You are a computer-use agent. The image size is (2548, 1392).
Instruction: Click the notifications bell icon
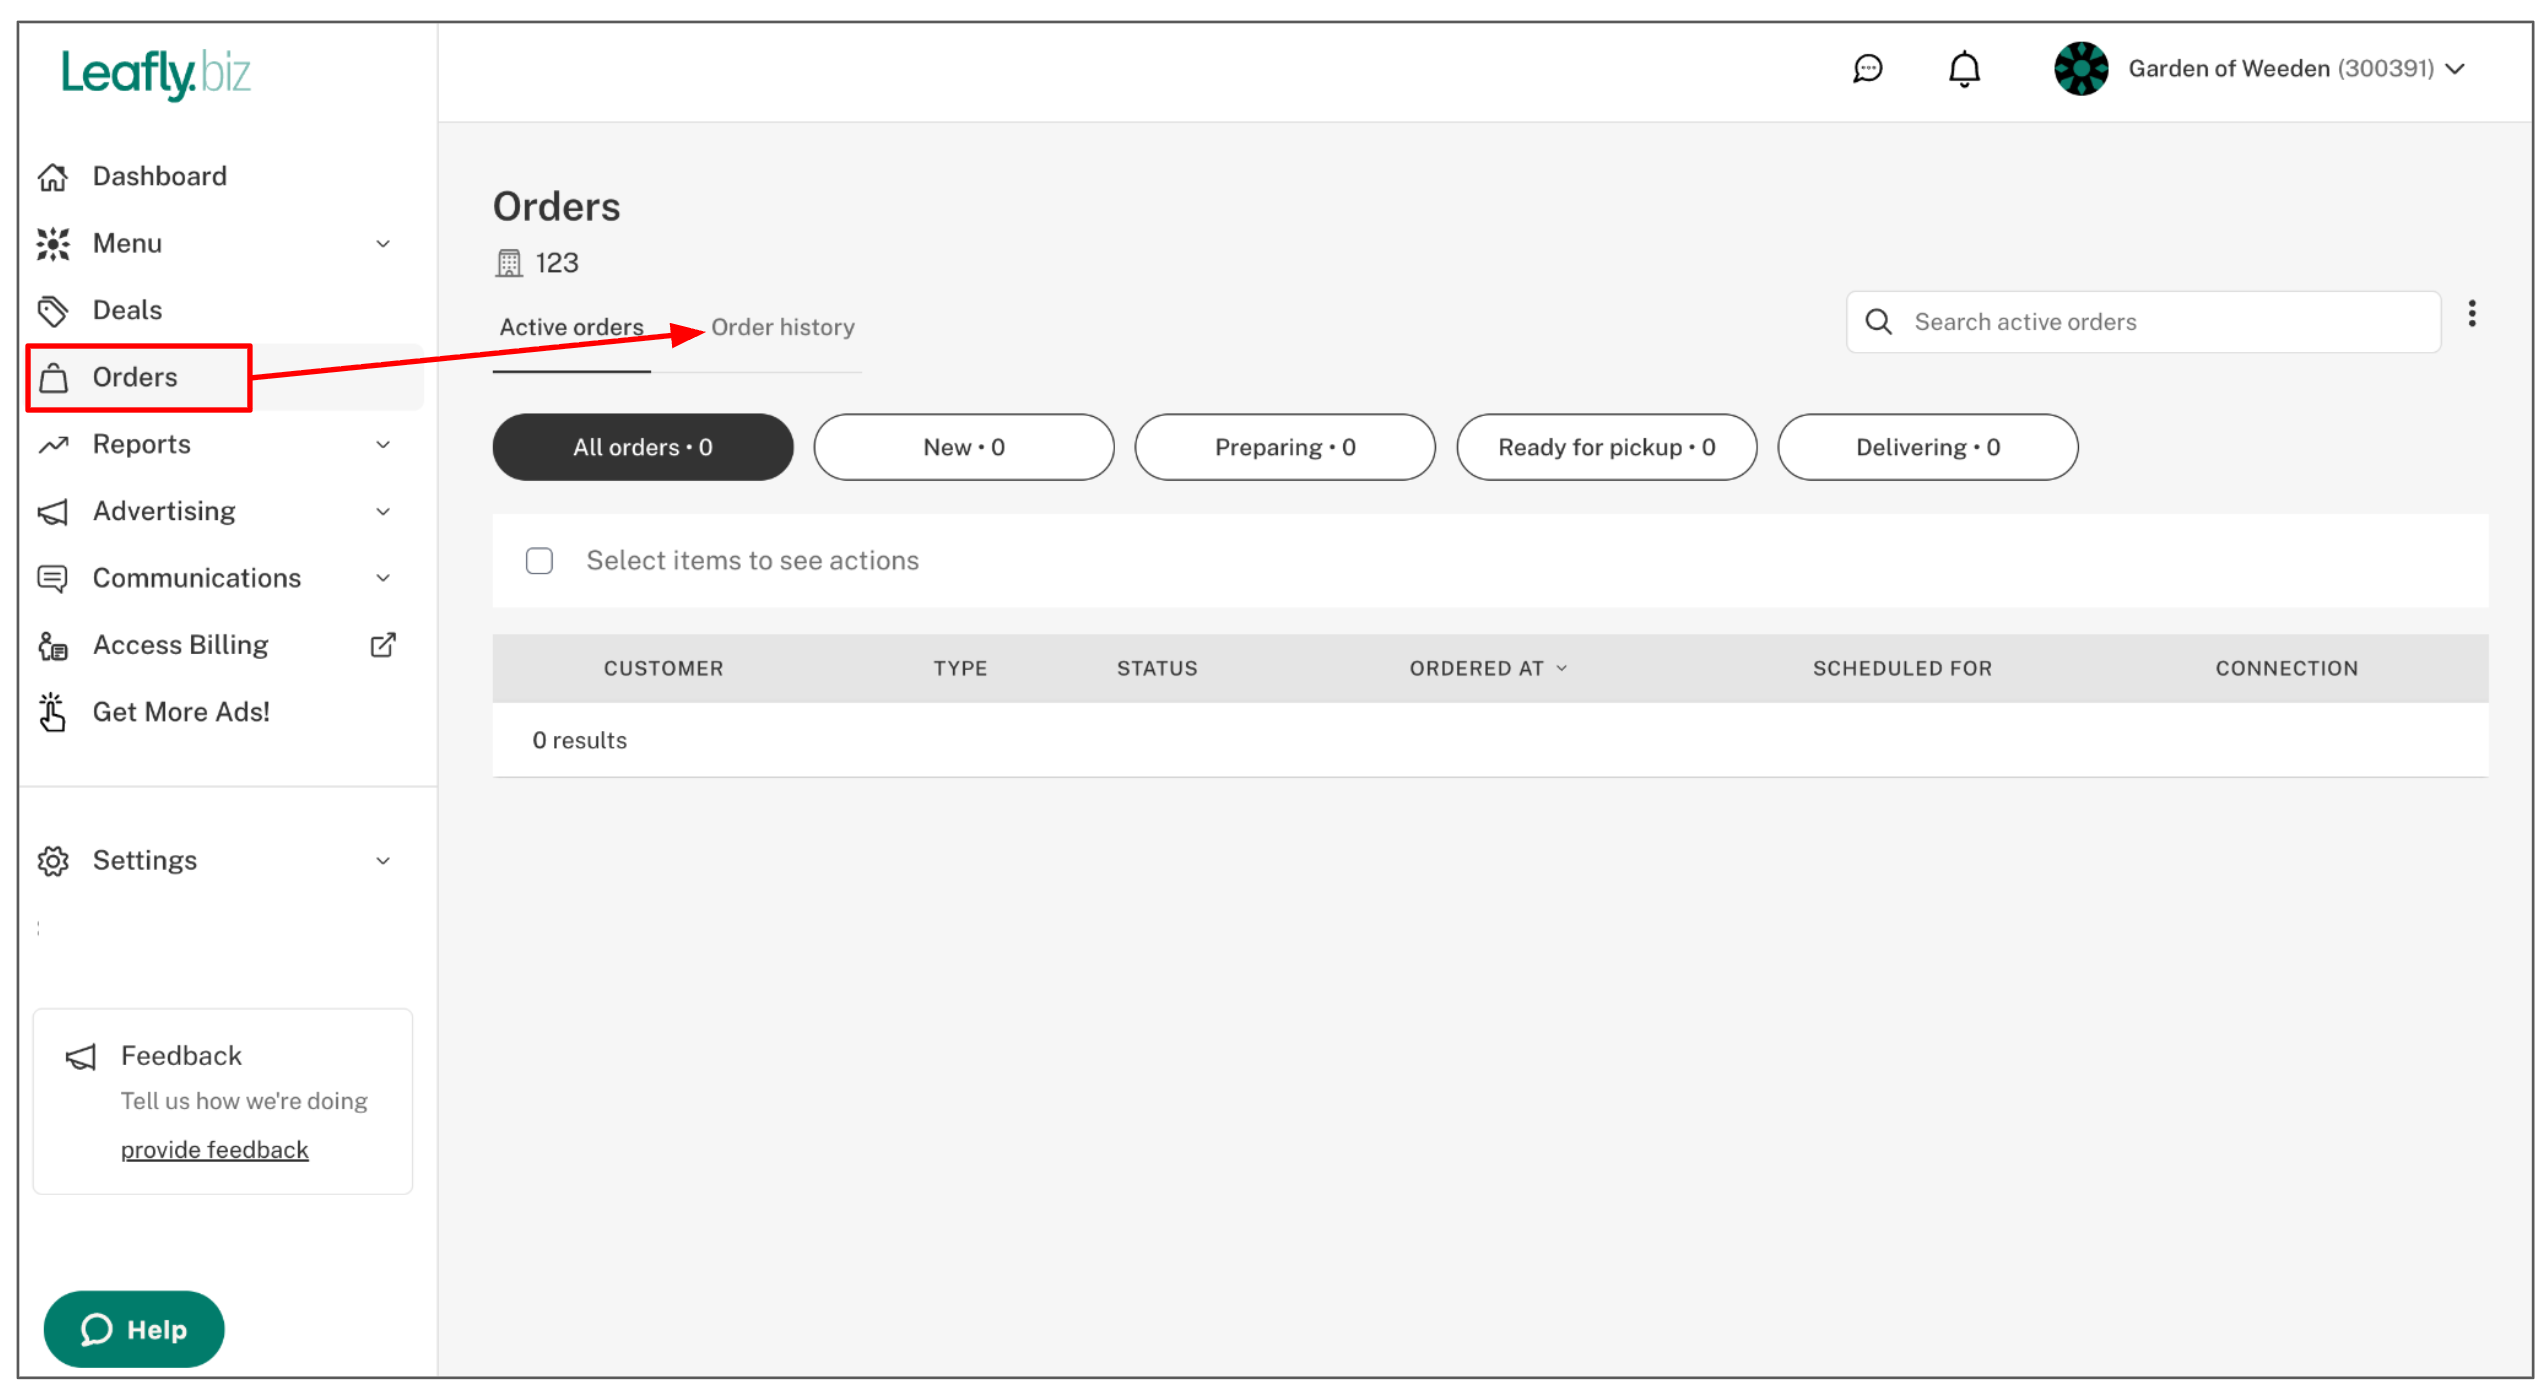click(x=1964, y=69)
